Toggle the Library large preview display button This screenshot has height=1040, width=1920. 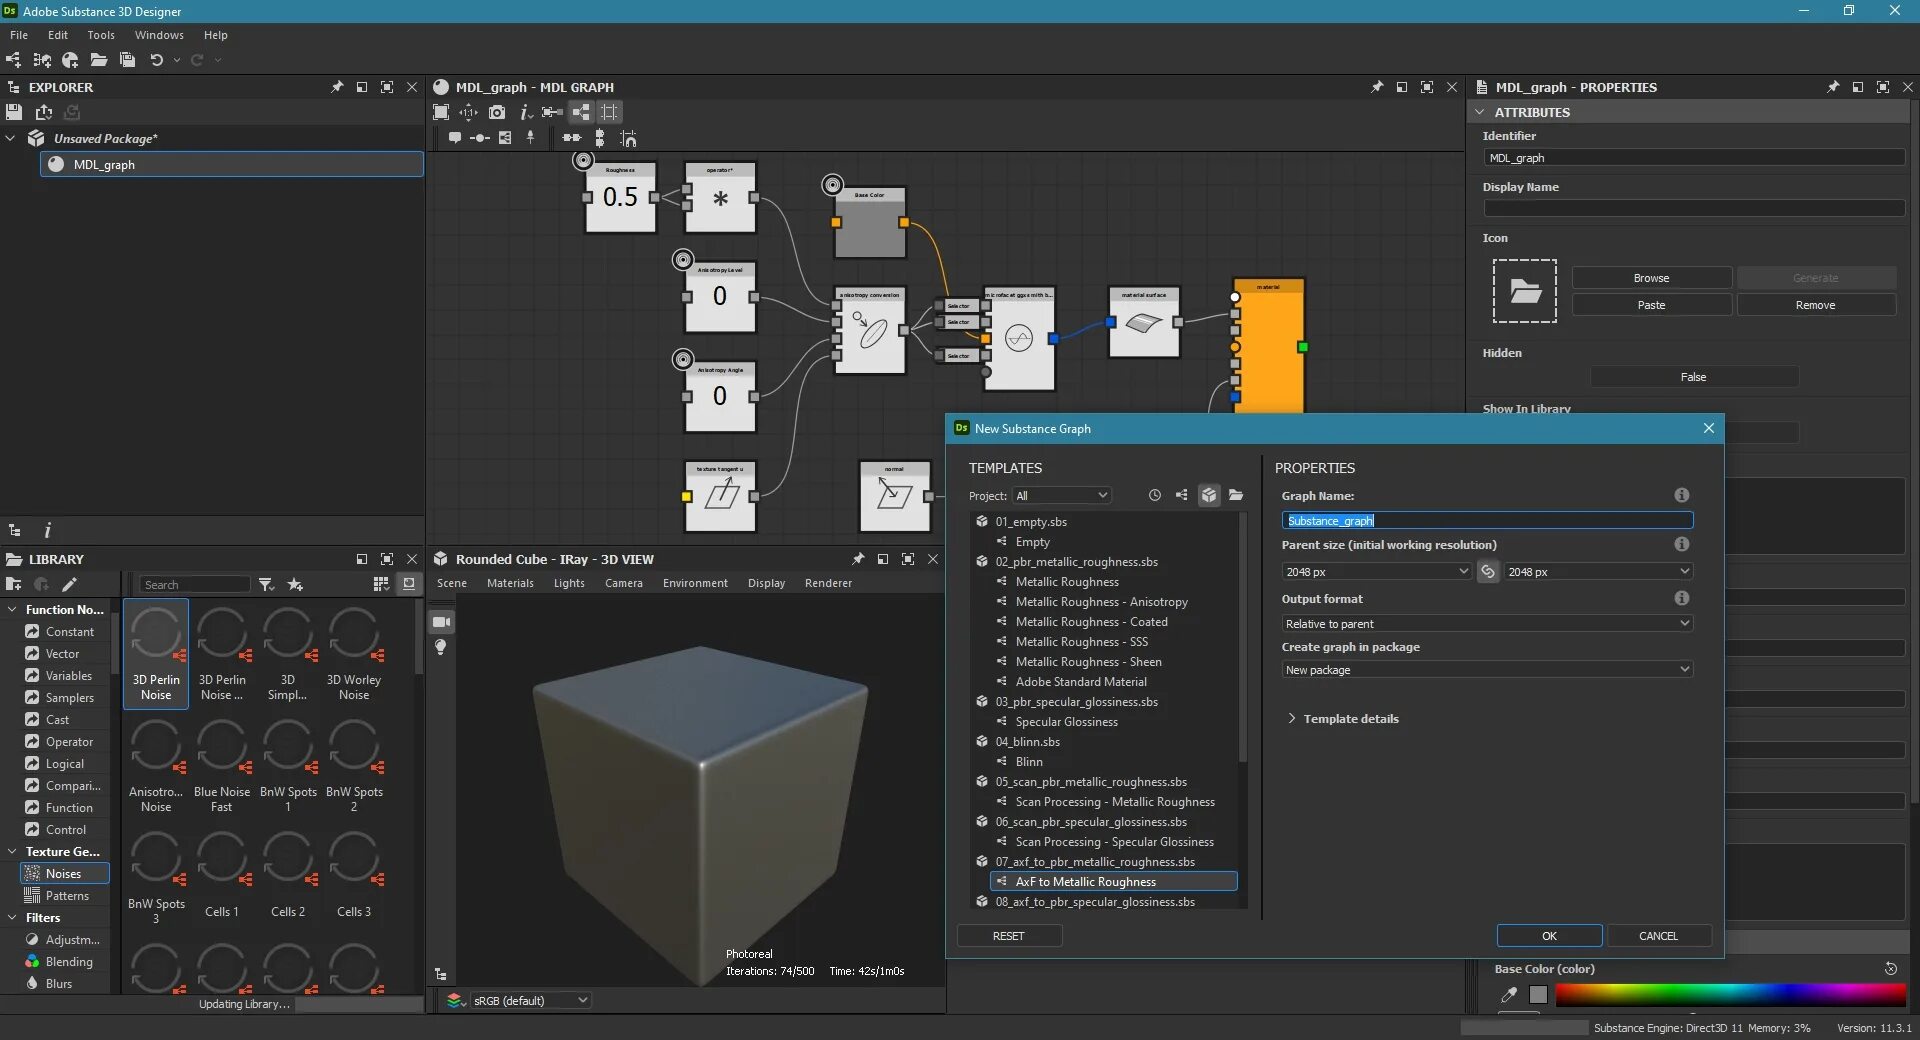(x=409, y=584)
